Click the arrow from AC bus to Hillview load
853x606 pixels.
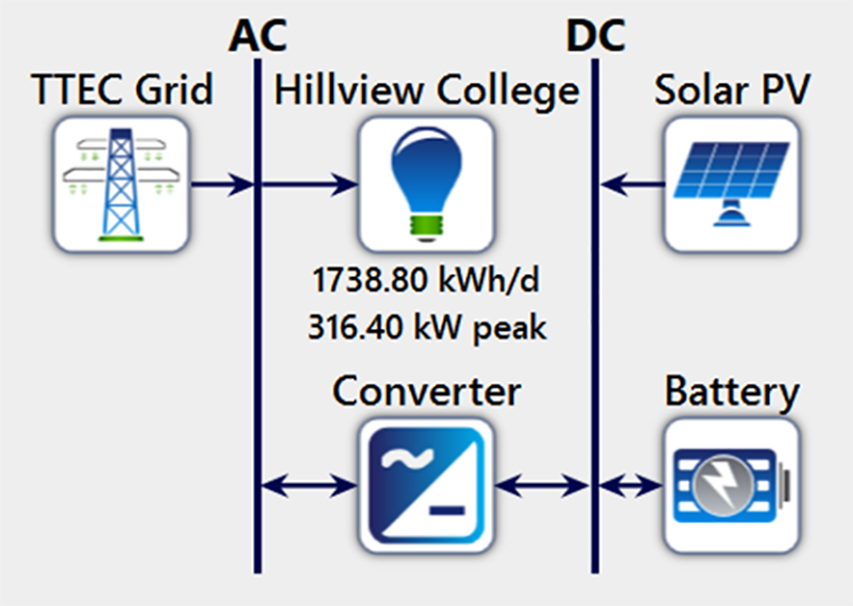pos(310,185)
